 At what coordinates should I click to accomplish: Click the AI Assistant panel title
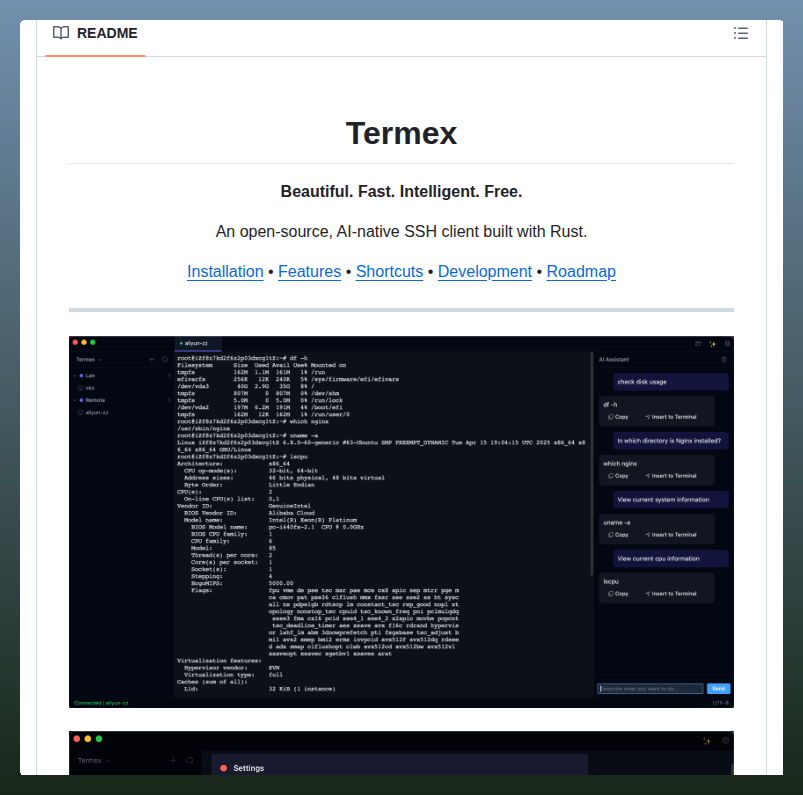pyautogui.click(x=614, y=360)
